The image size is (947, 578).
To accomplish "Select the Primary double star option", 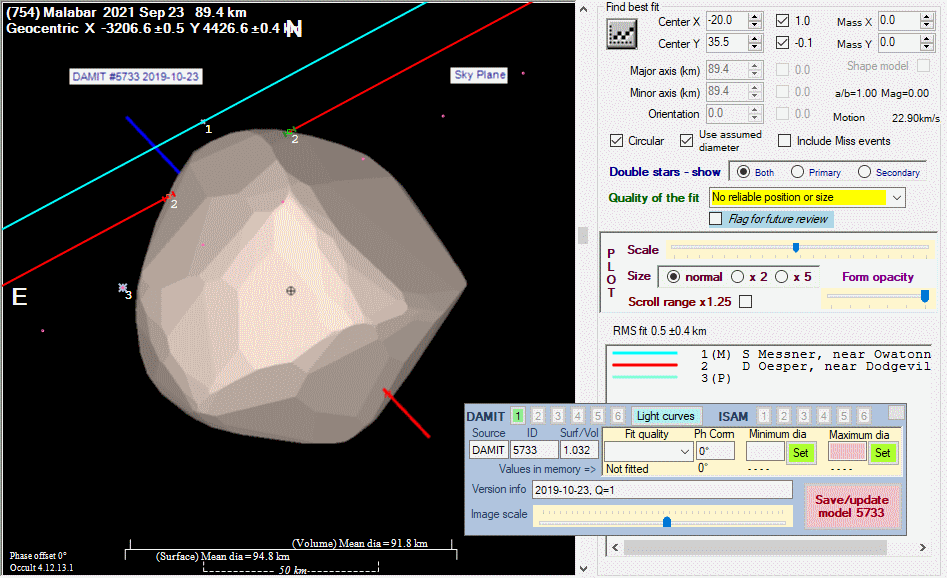I will point(798,172).
